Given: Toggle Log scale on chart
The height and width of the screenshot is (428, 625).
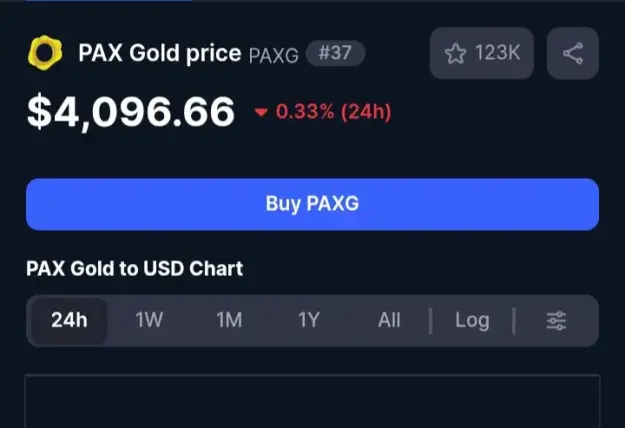Looking at the screenshot, I should pyautogui.click(x=472, y=320).
